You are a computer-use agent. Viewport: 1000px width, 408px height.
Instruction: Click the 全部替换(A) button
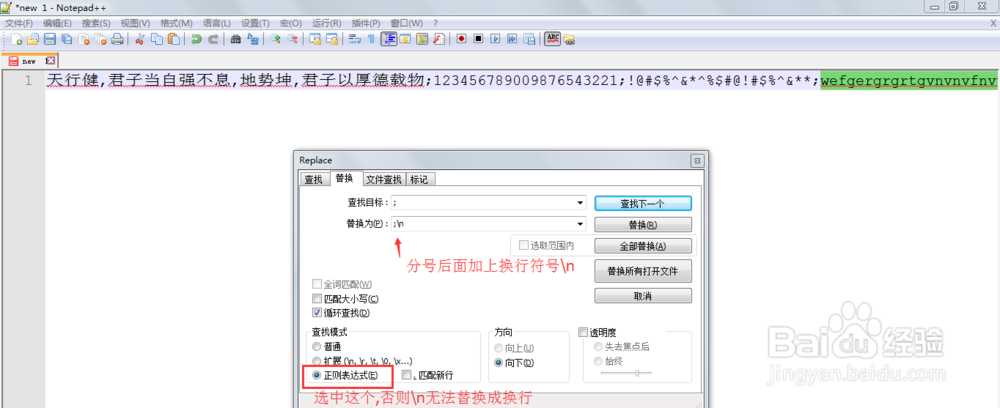643,246
